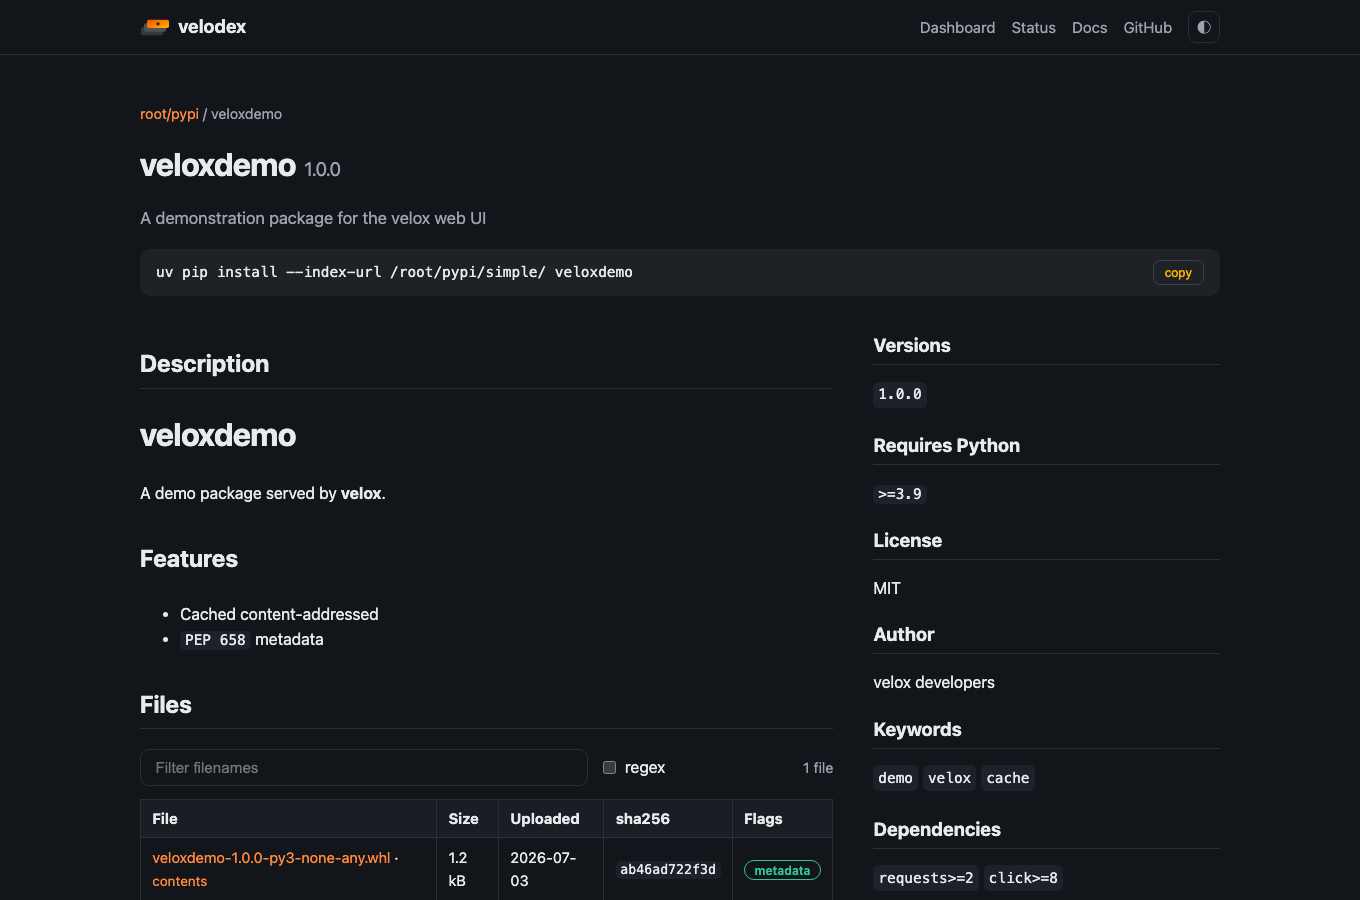Go to Docs in the header
Viewport: 1360px width, 900px height.
point(1089,28)
